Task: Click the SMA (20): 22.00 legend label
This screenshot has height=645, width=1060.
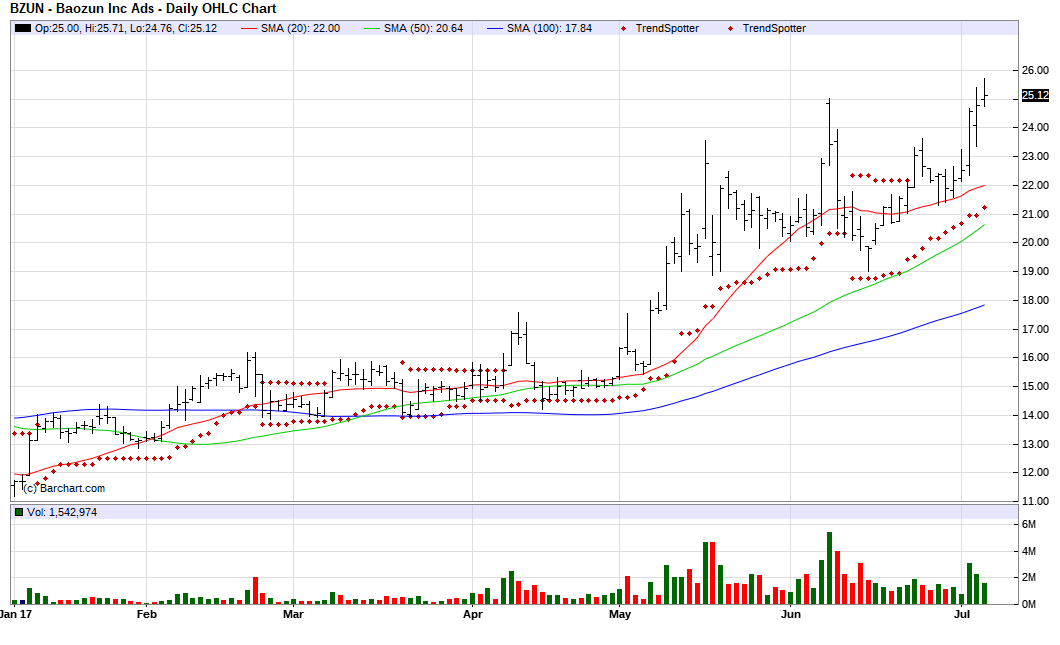Action: [x=300, y=28]
